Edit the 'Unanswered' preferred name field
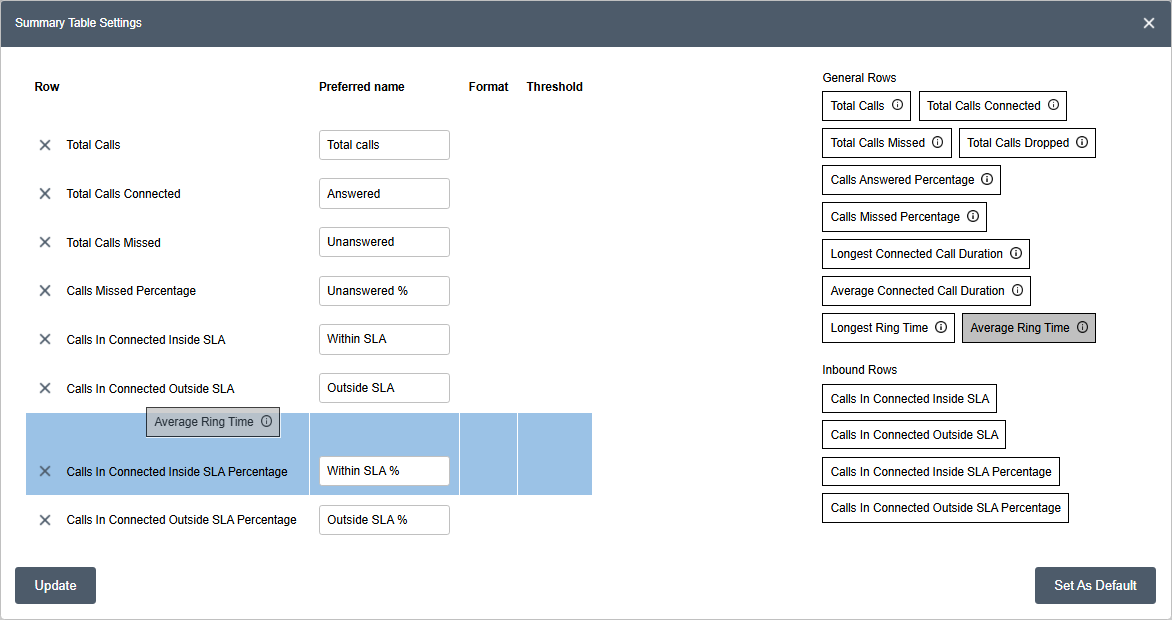 [384, 242]
